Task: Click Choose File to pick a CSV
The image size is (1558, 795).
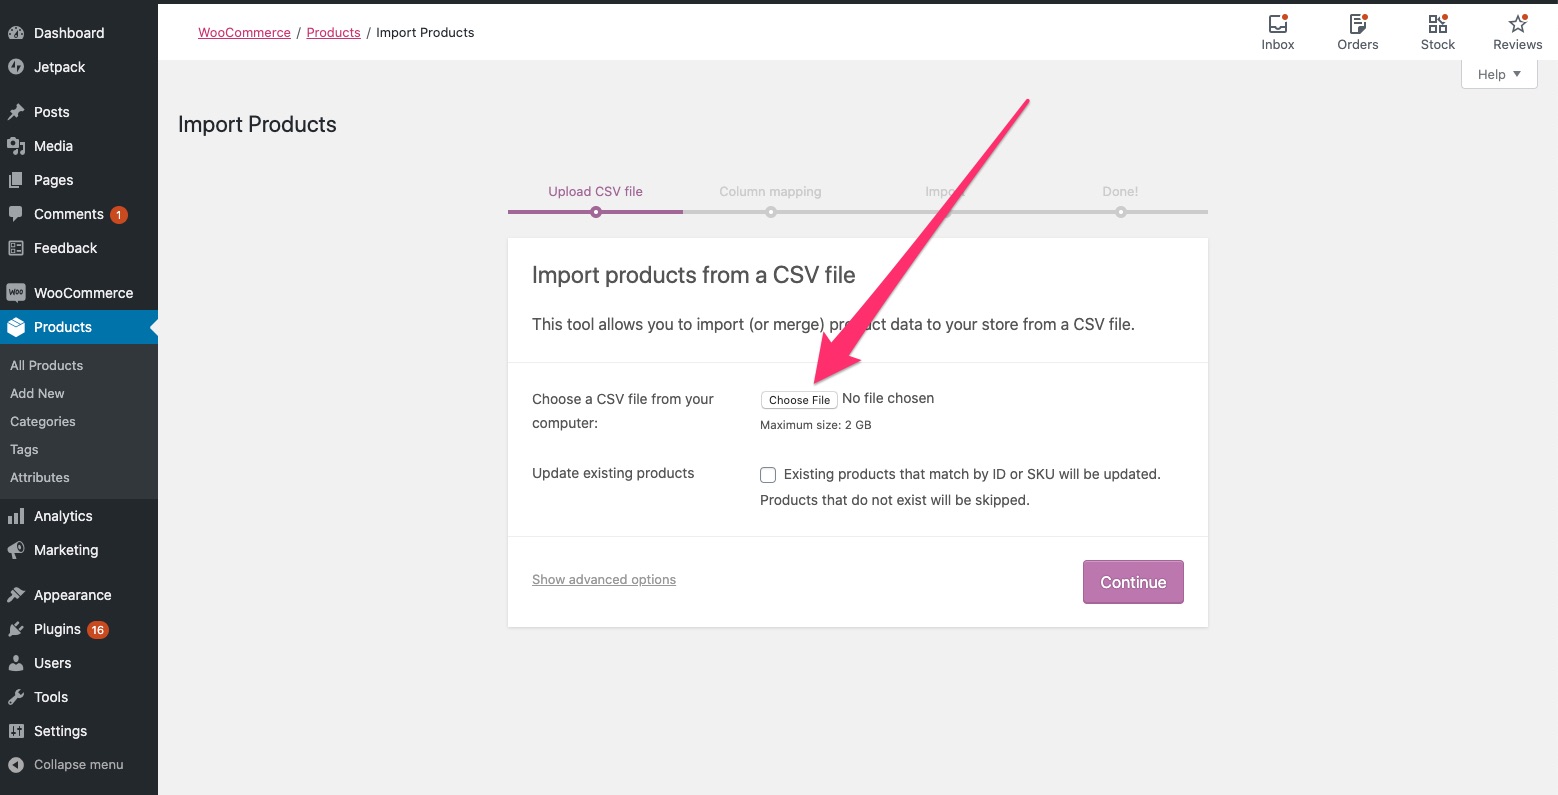Action: [x=799, y=399]
